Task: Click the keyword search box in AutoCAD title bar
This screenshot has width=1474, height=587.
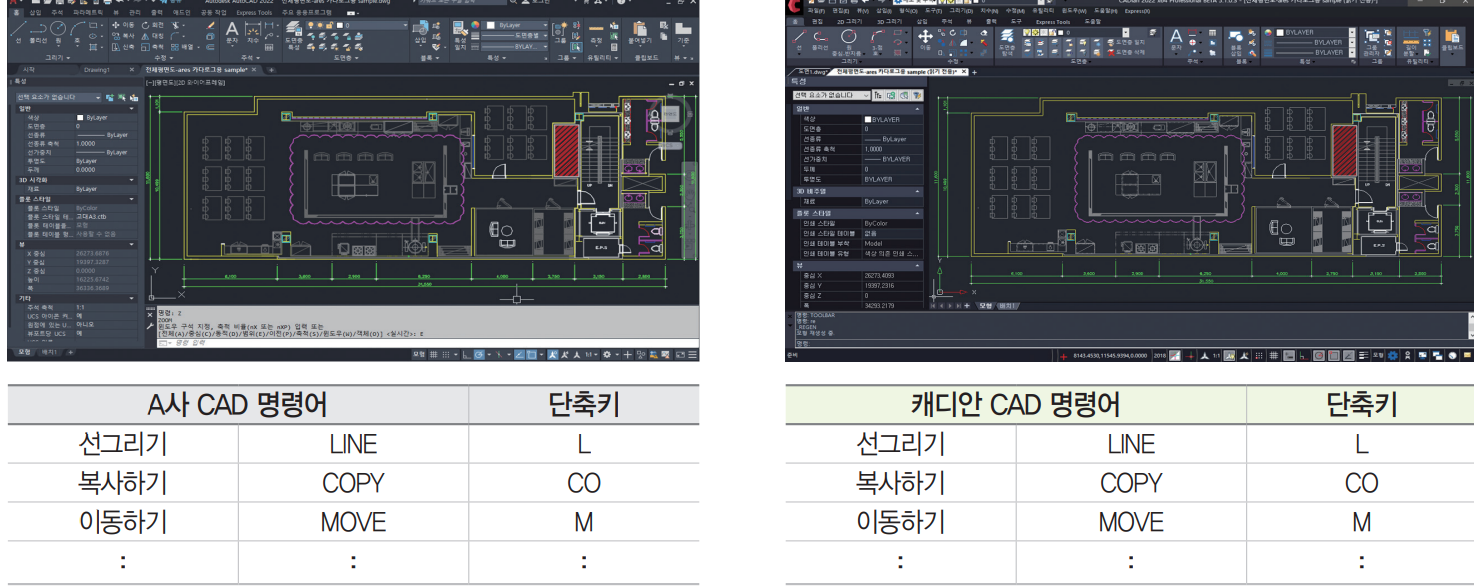Action: tap(463, 2)
